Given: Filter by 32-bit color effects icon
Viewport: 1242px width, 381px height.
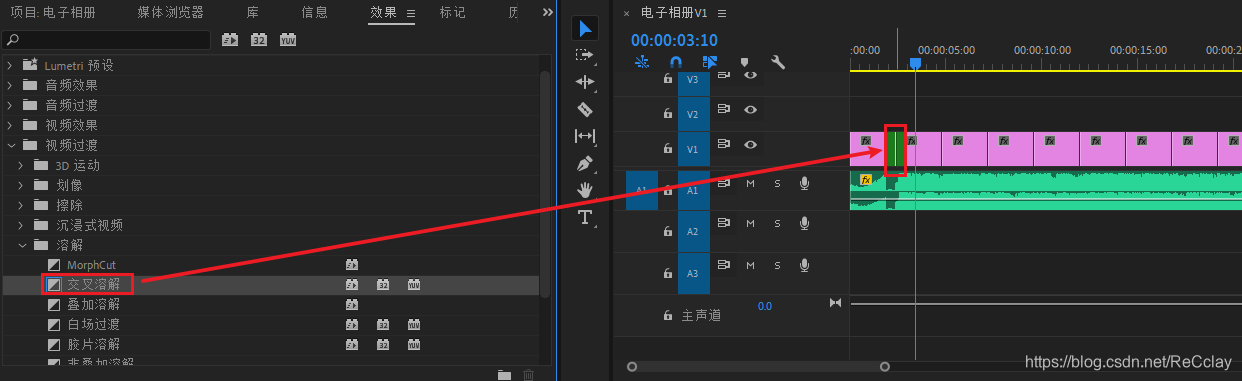Looking at the screenshot, I should tap(259, 40).
